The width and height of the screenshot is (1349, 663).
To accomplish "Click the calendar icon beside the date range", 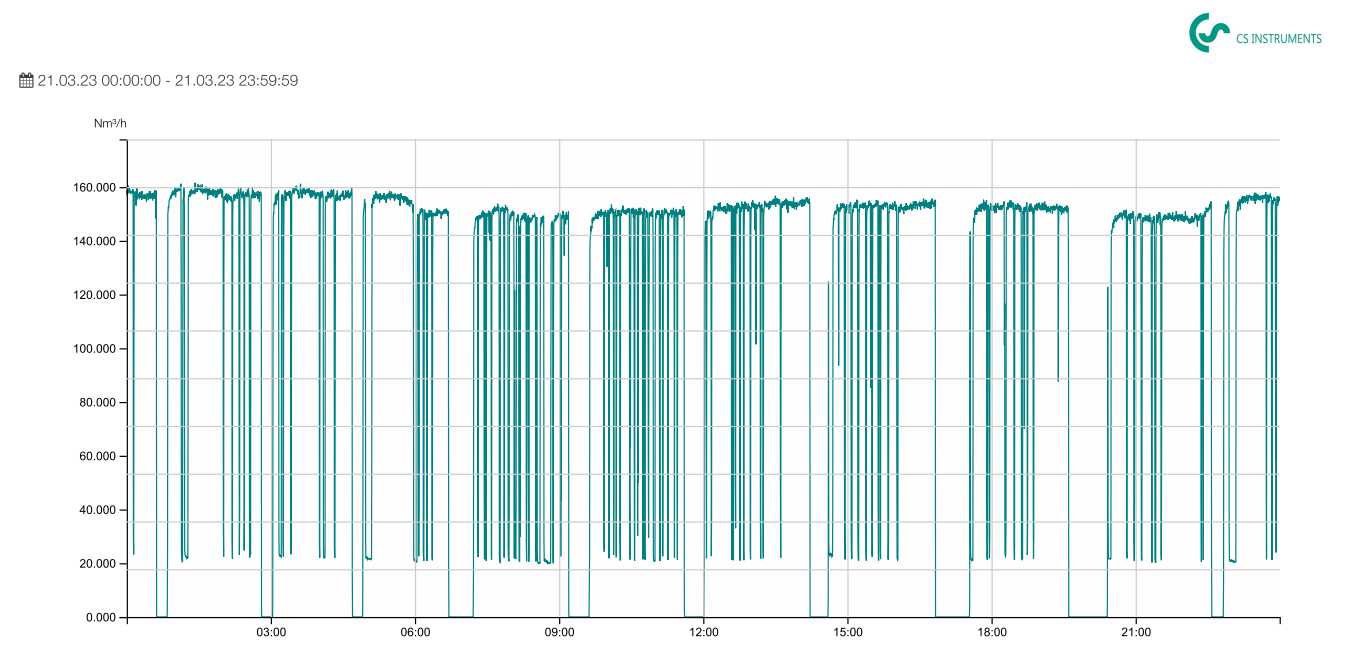I will (27, 81).
